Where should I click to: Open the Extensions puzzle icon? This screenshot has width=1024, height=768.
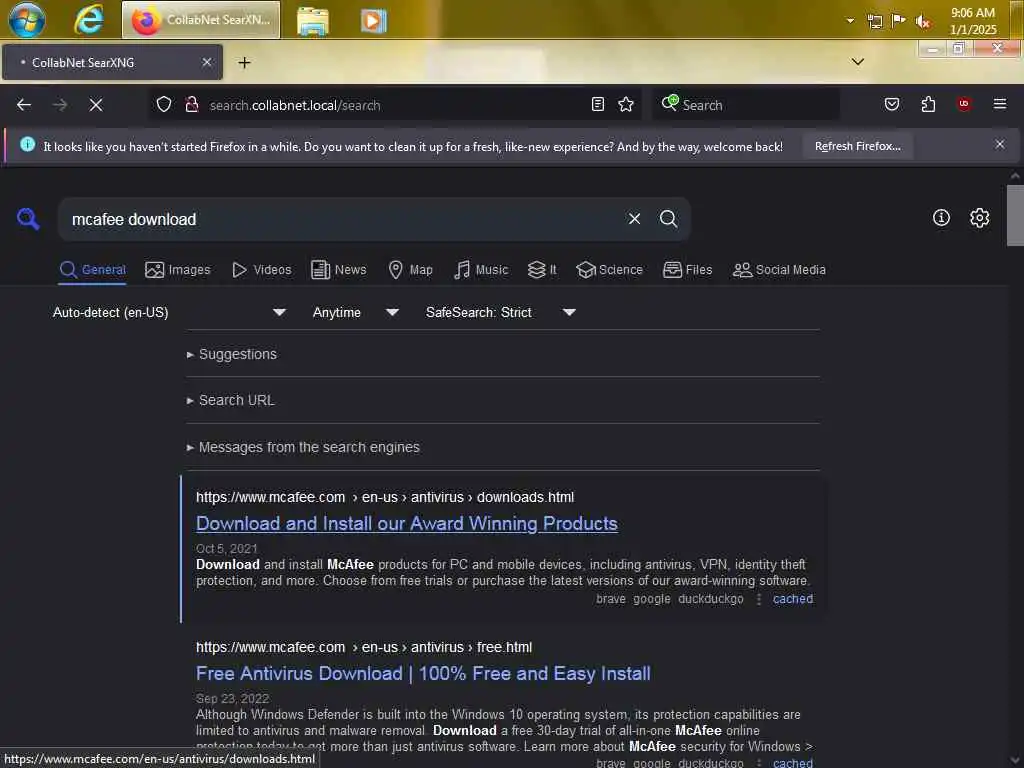click(928, 104)
